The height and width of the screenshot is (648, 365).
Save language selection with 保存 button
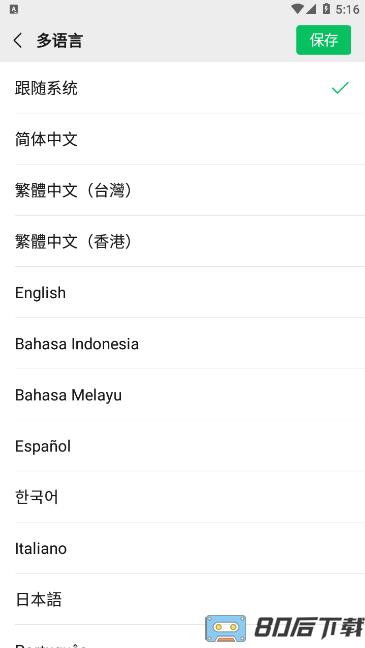pos(323,40)
